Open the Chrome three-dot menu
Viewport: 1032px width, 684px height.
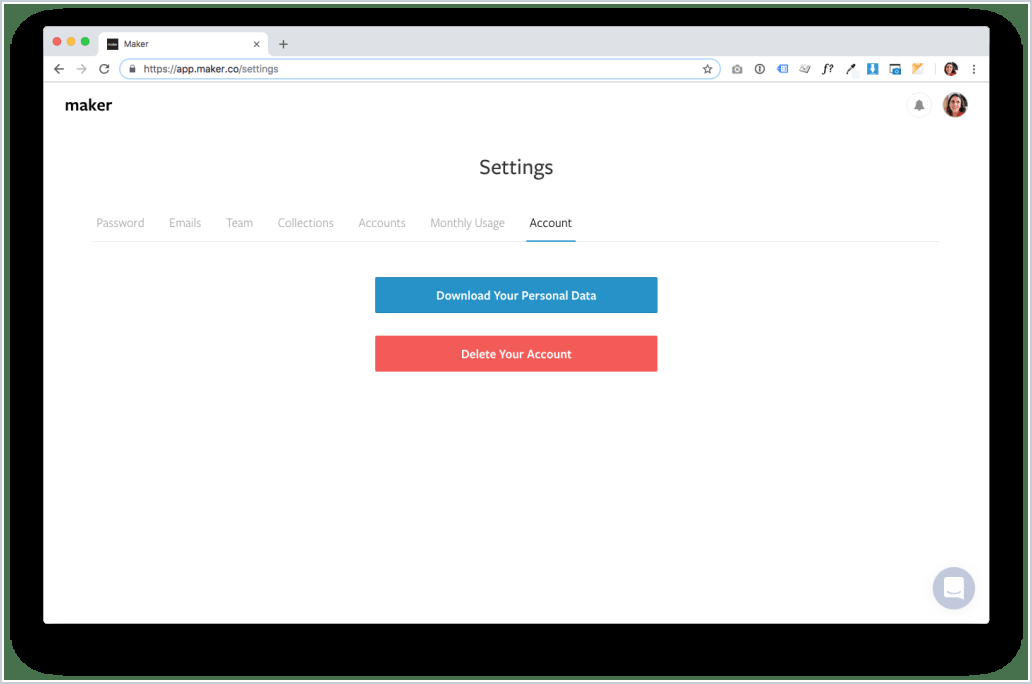click(x=973, y=69)
